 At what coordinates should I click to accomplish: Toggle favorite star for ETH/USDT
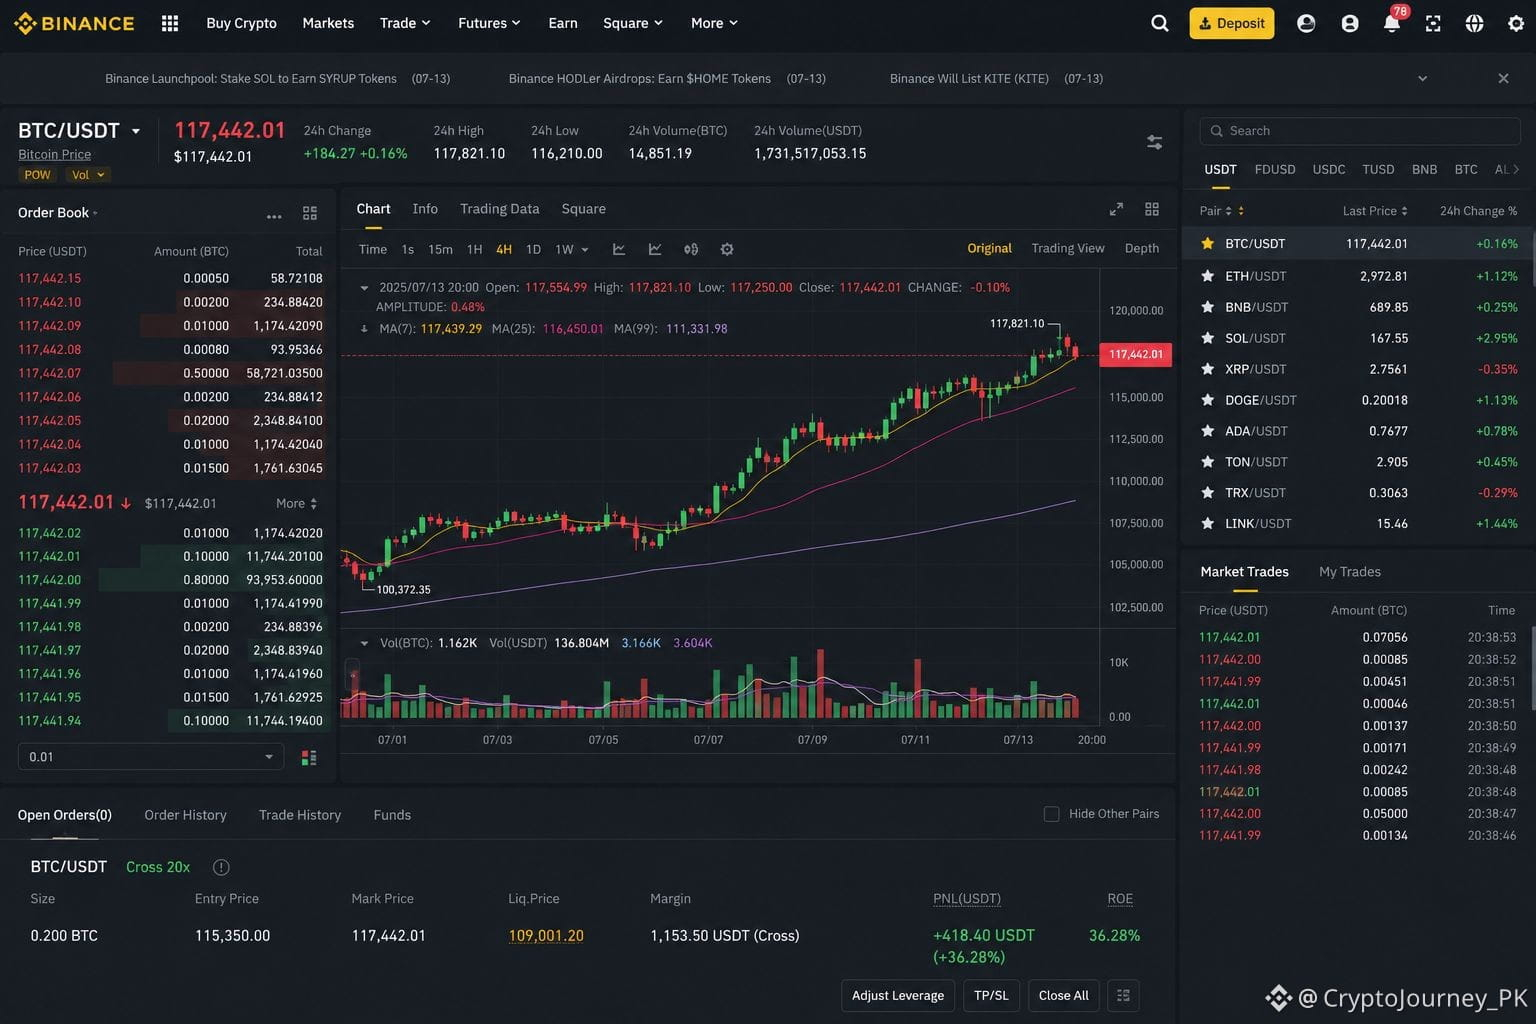tap(1208, 276)
